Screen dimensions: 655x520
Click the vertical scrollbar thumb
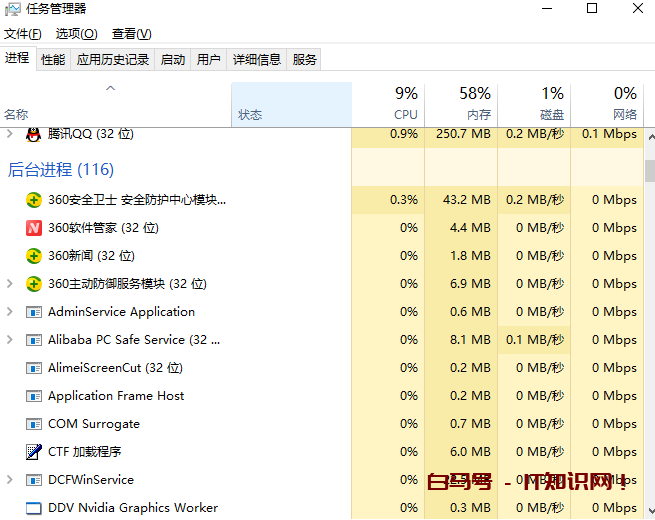pyautogui.click(x=649, y=170)
